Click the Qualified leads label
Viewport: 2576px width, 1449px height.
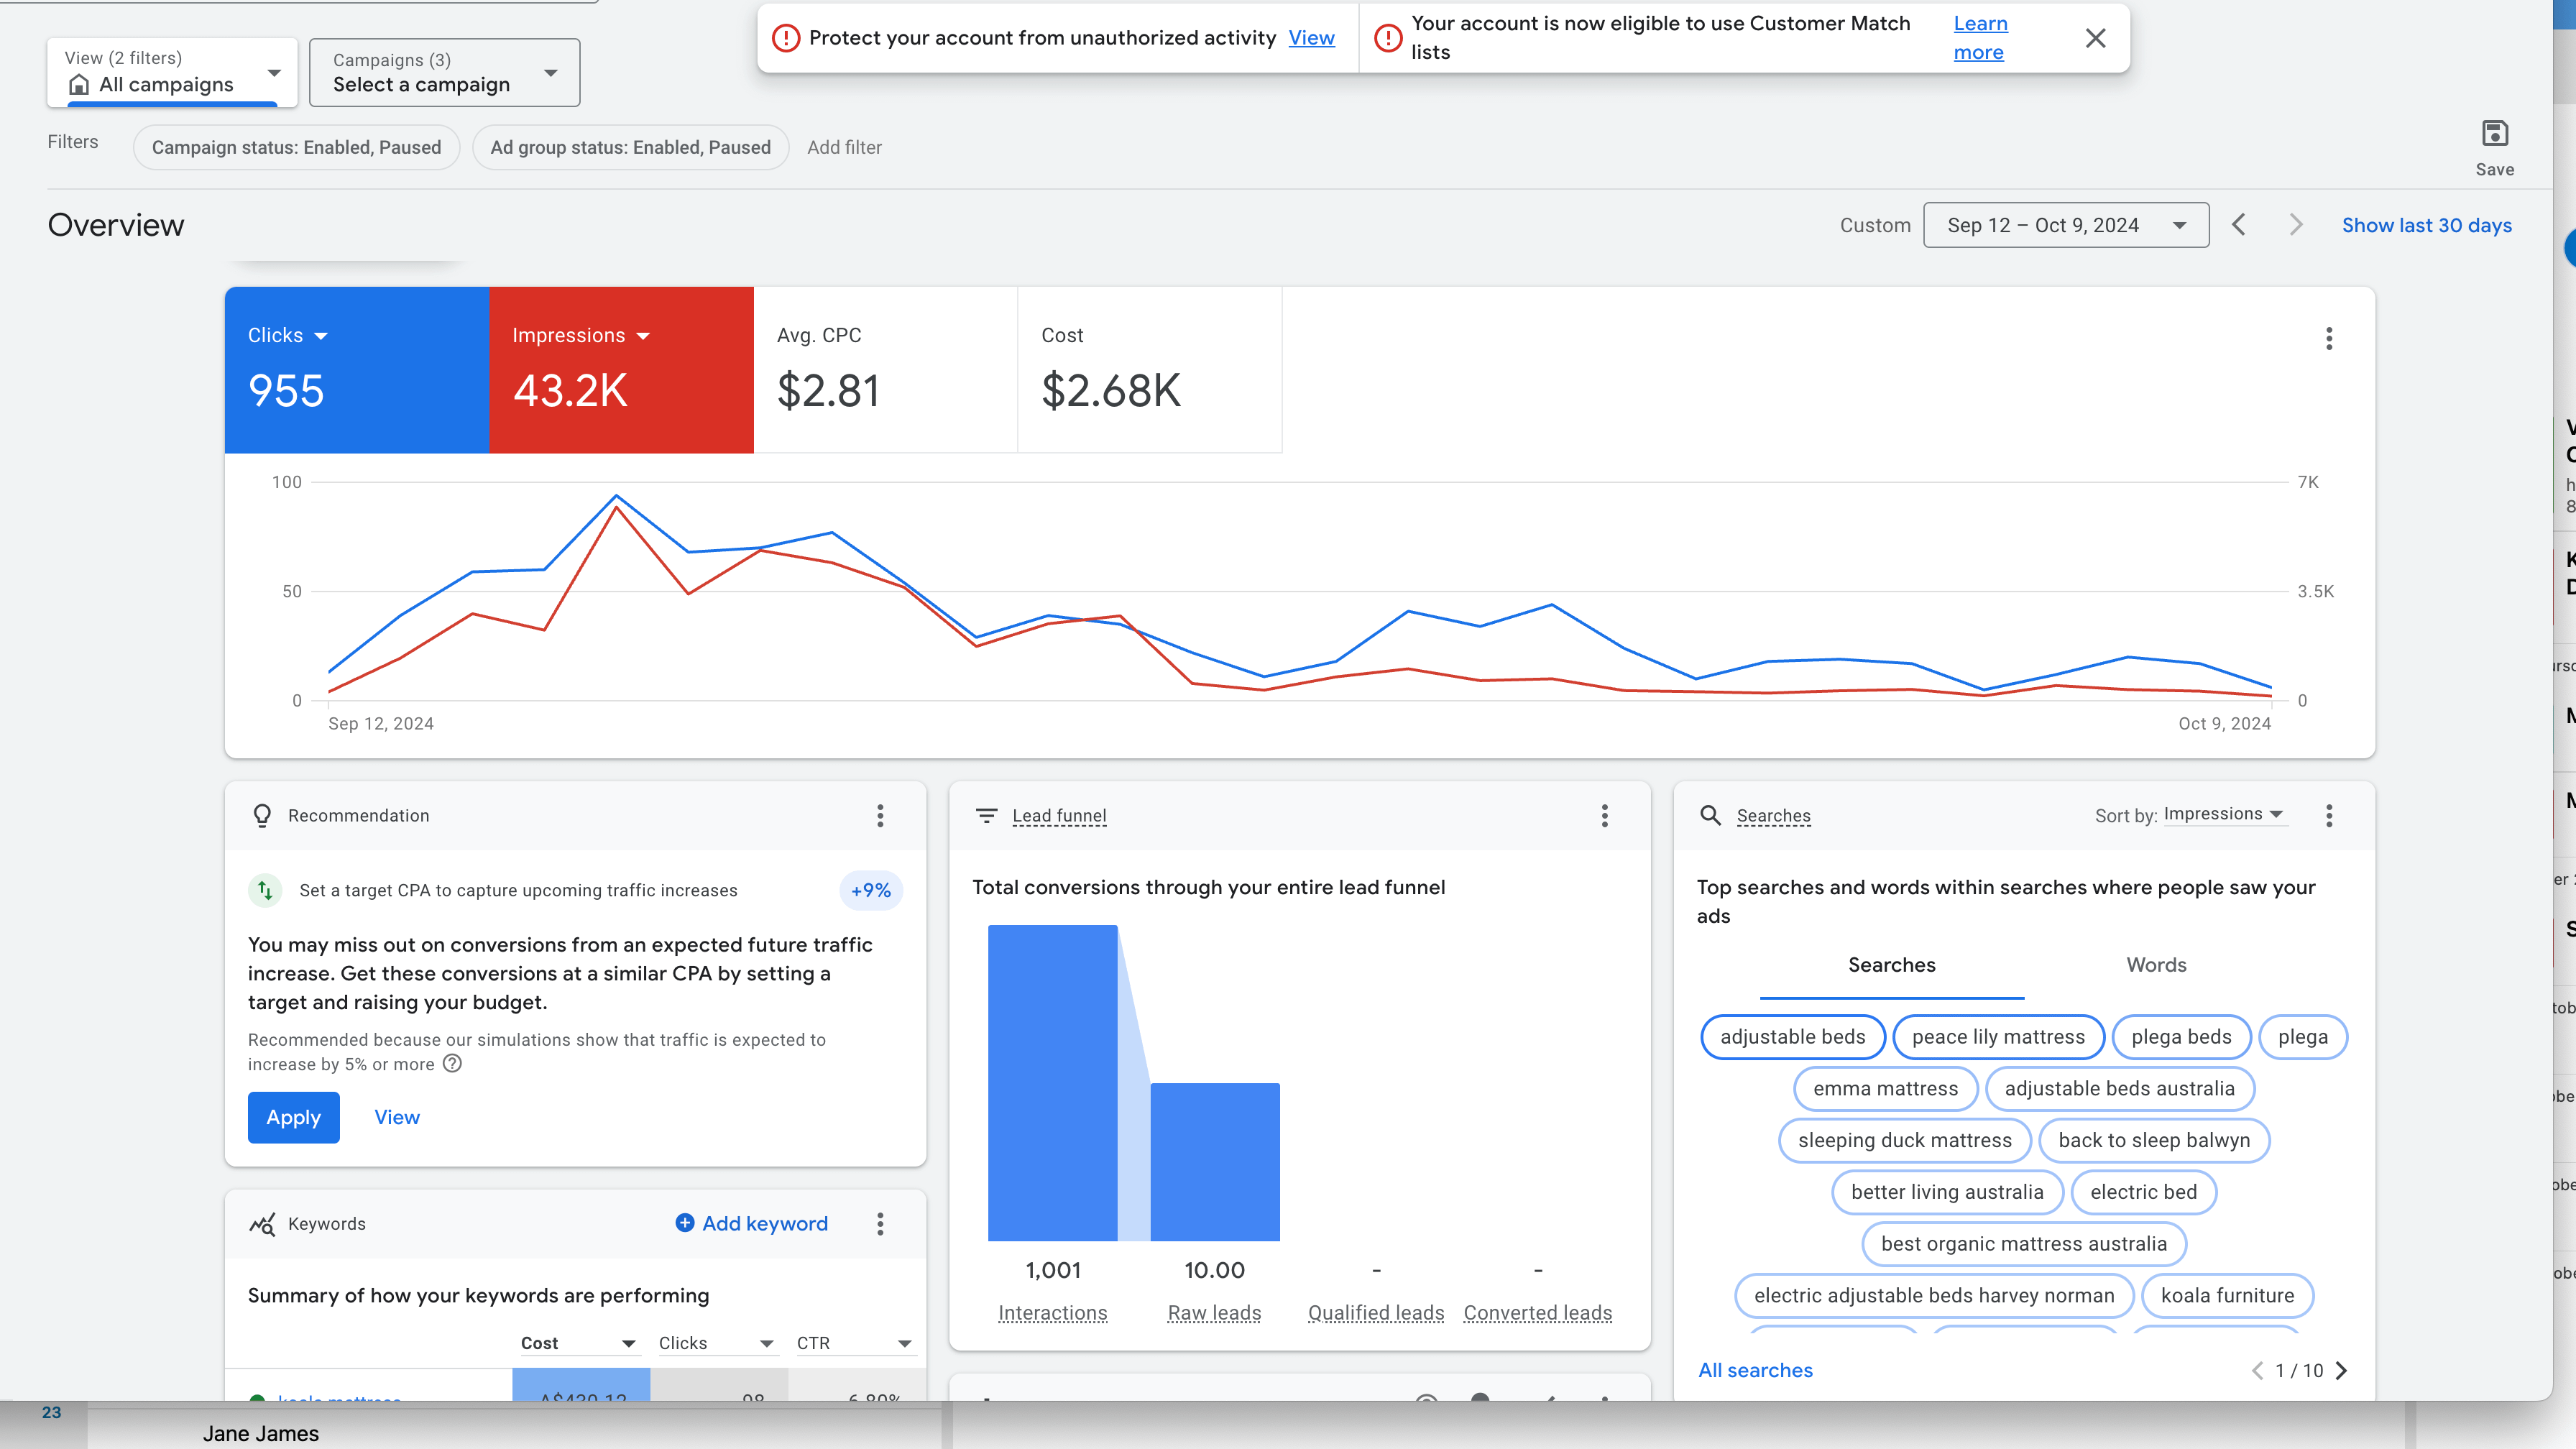coord(1376,1313)
